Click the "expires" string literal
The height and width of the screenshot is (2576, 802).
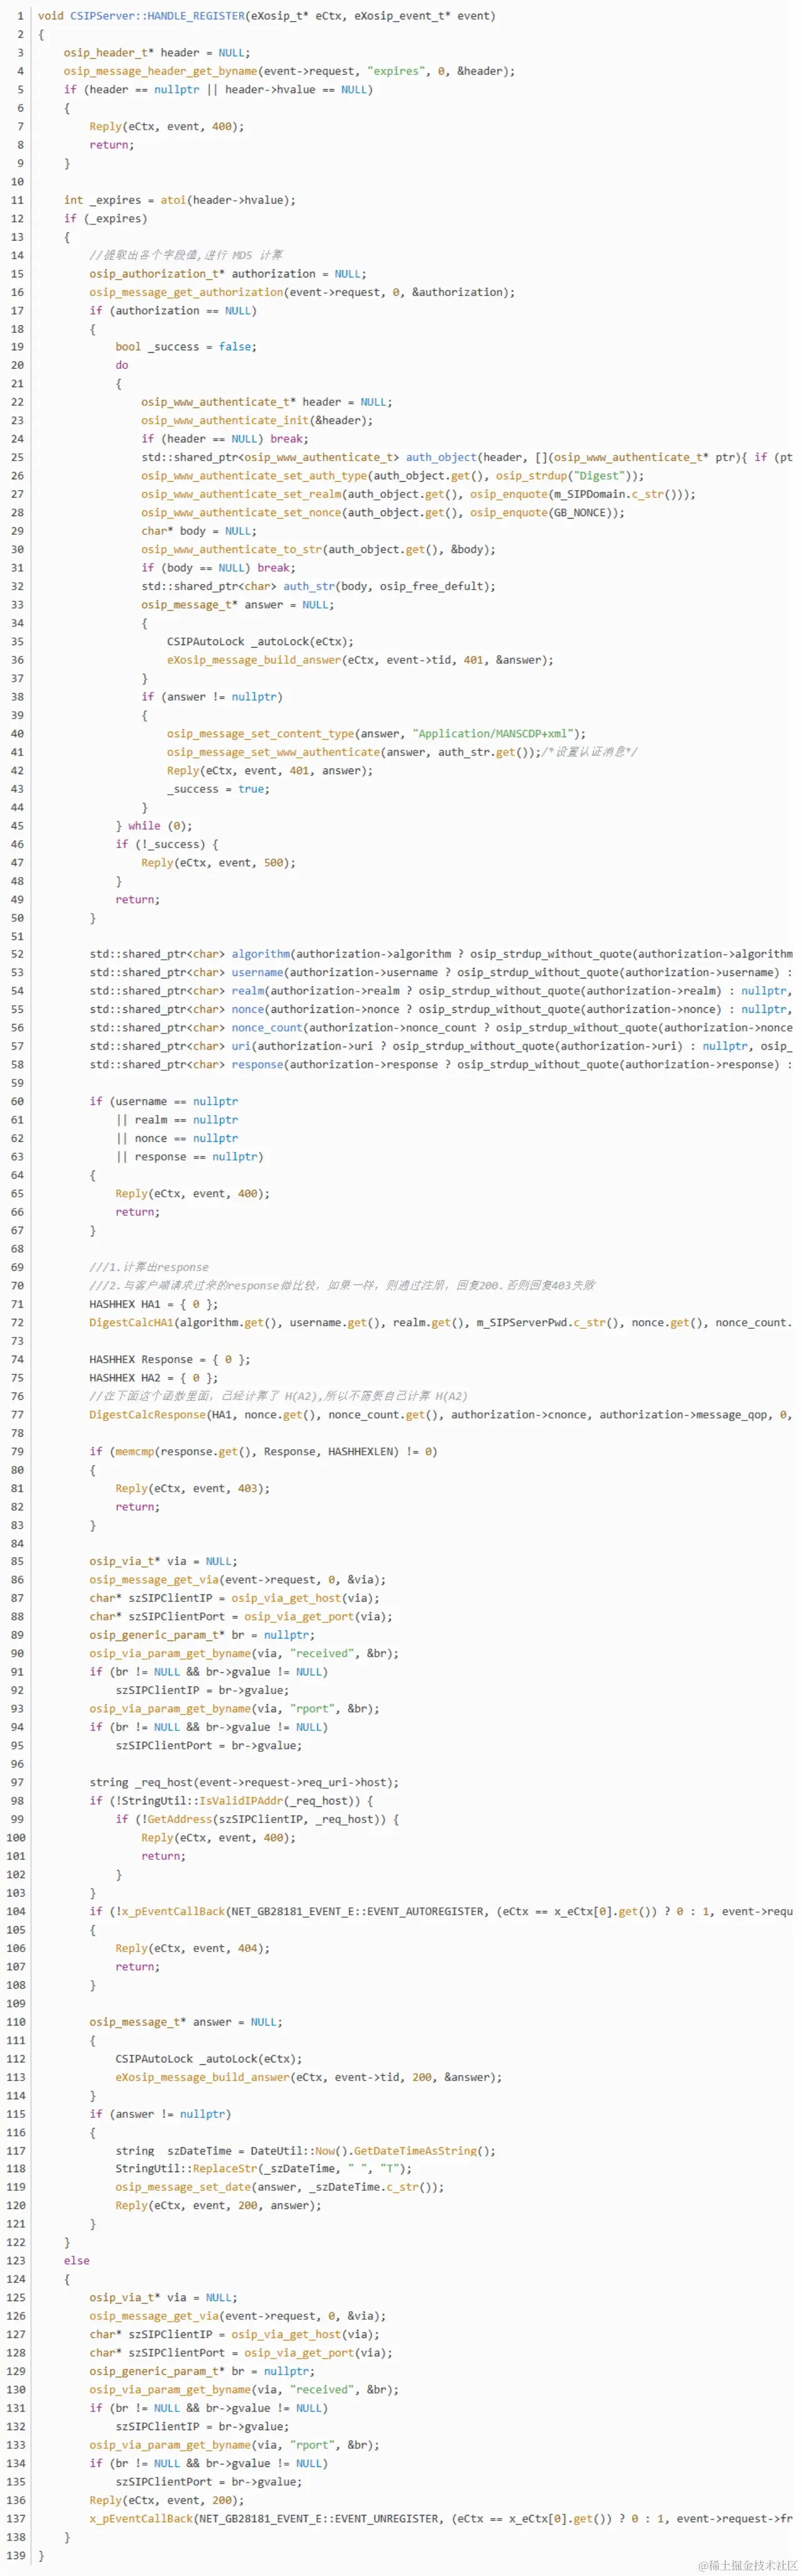pyautogui.click(x=396, y=71)
